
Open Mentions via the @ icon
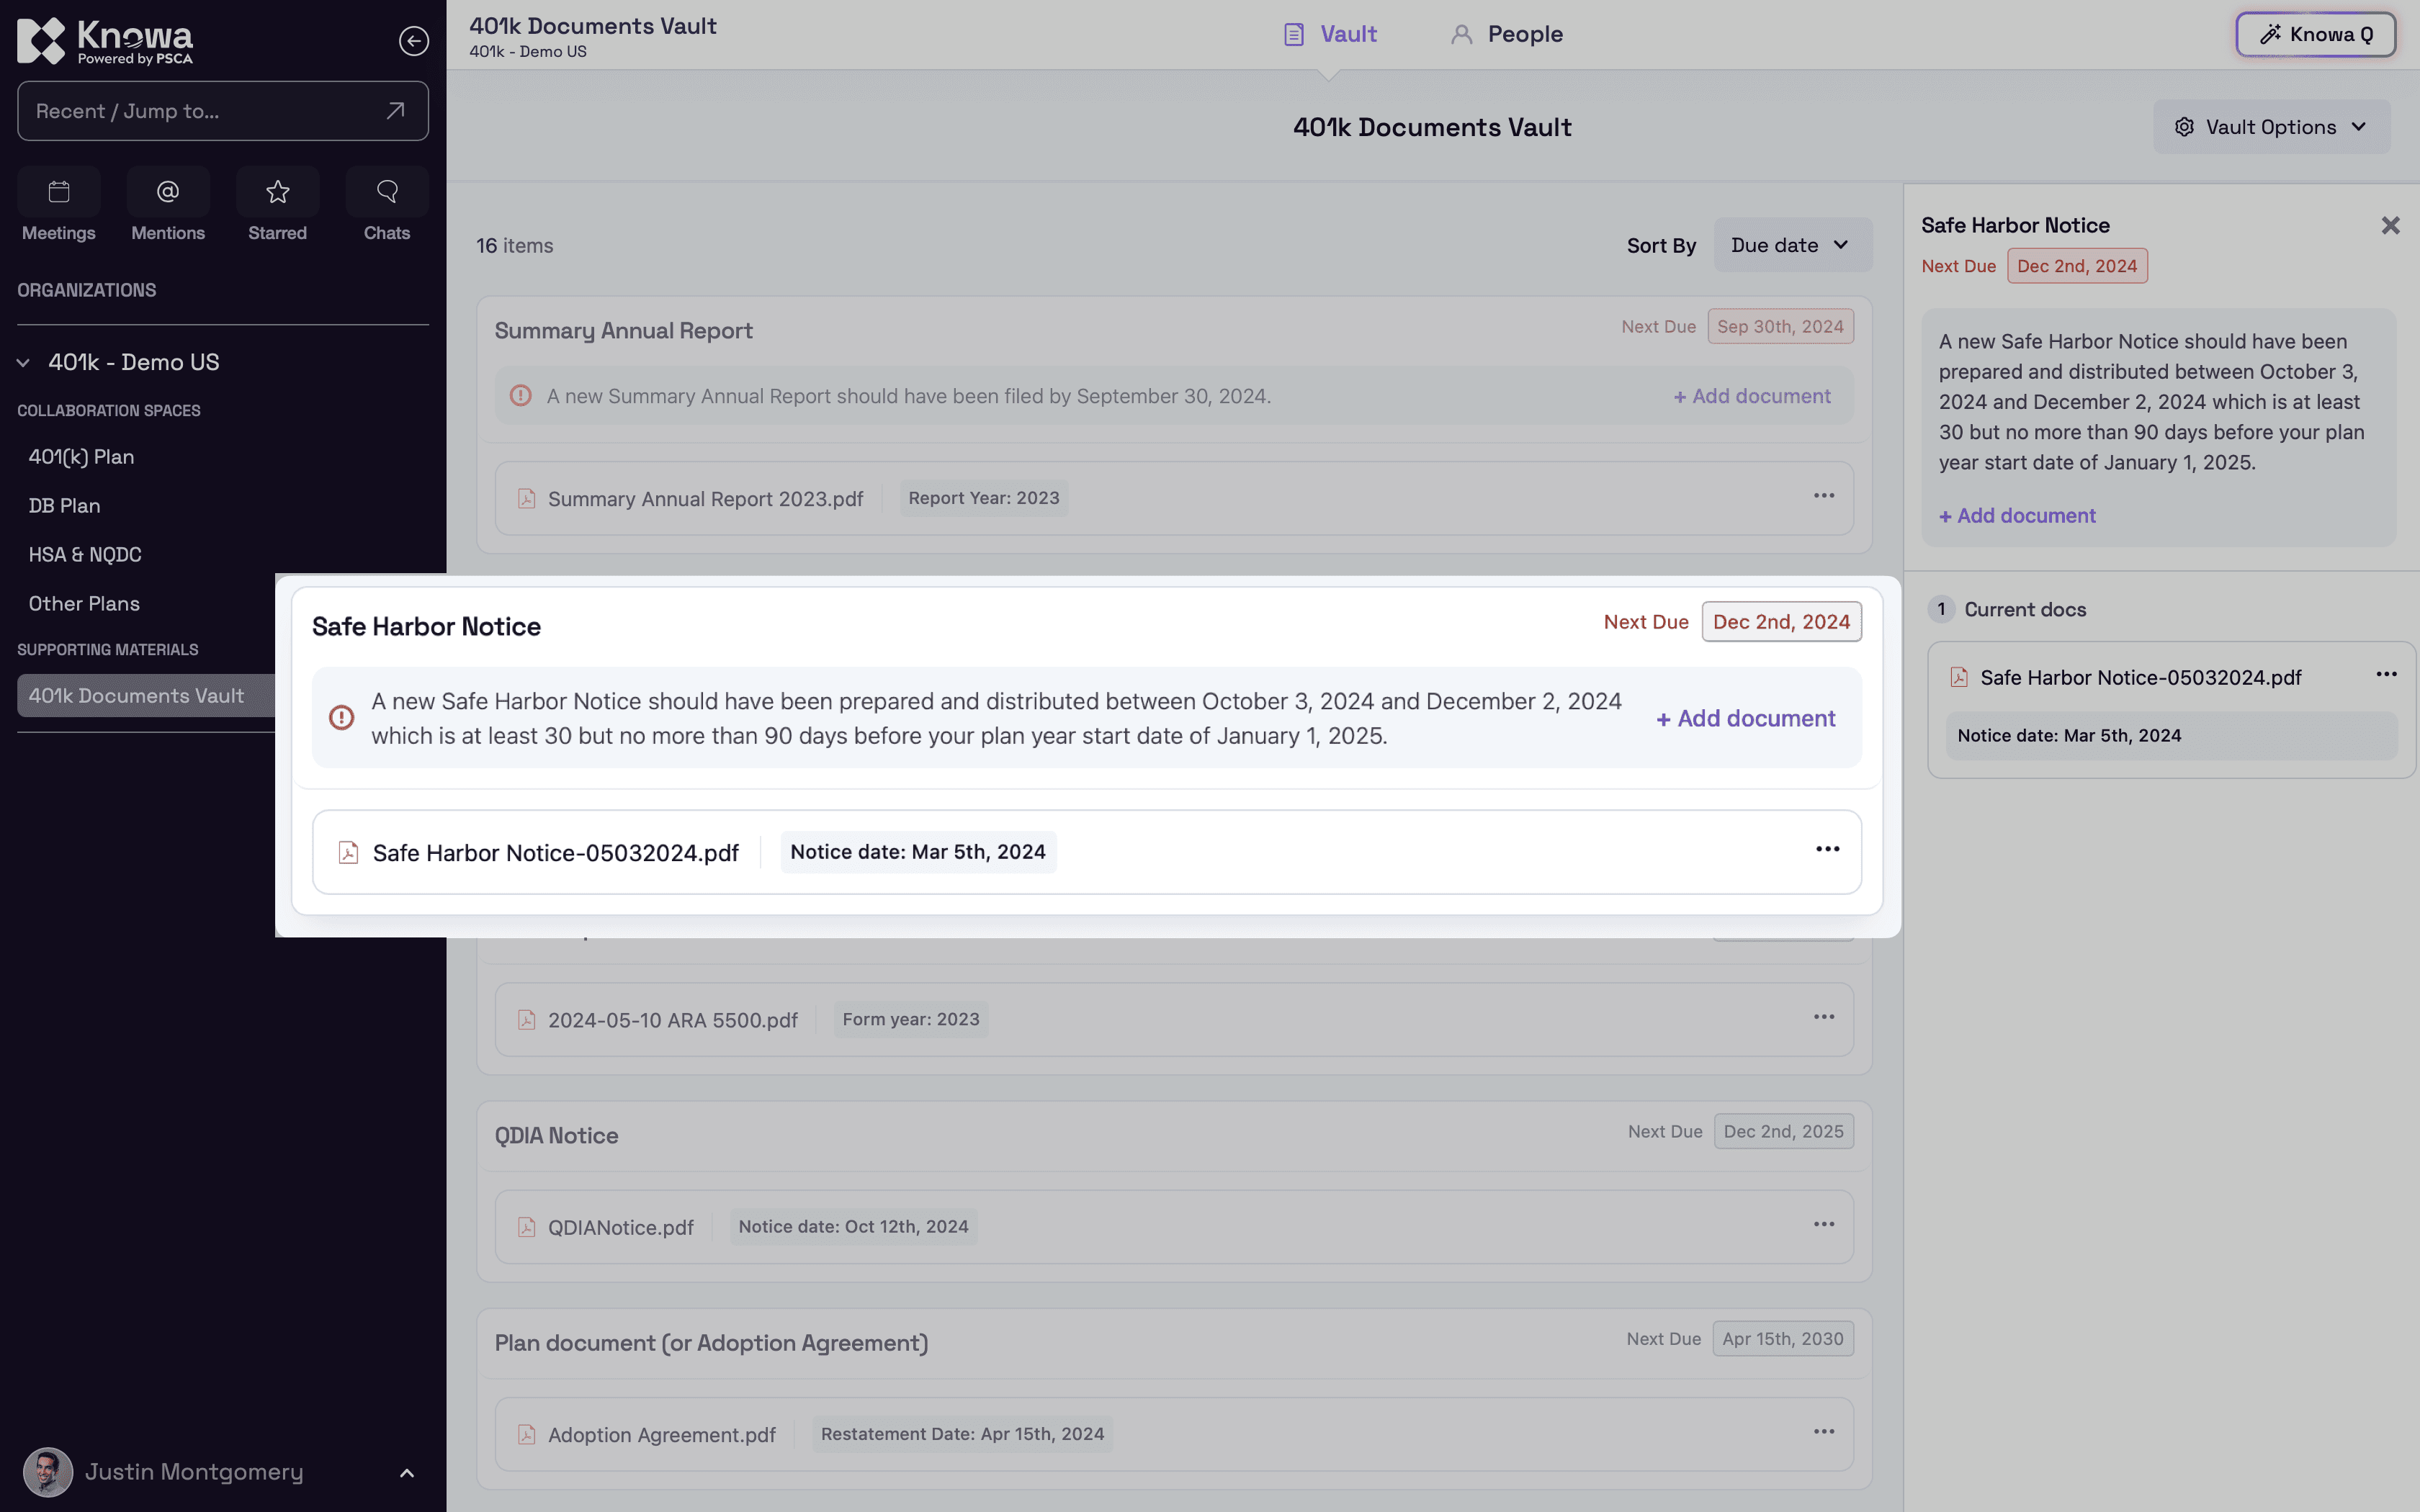click(x=168, y=192)
